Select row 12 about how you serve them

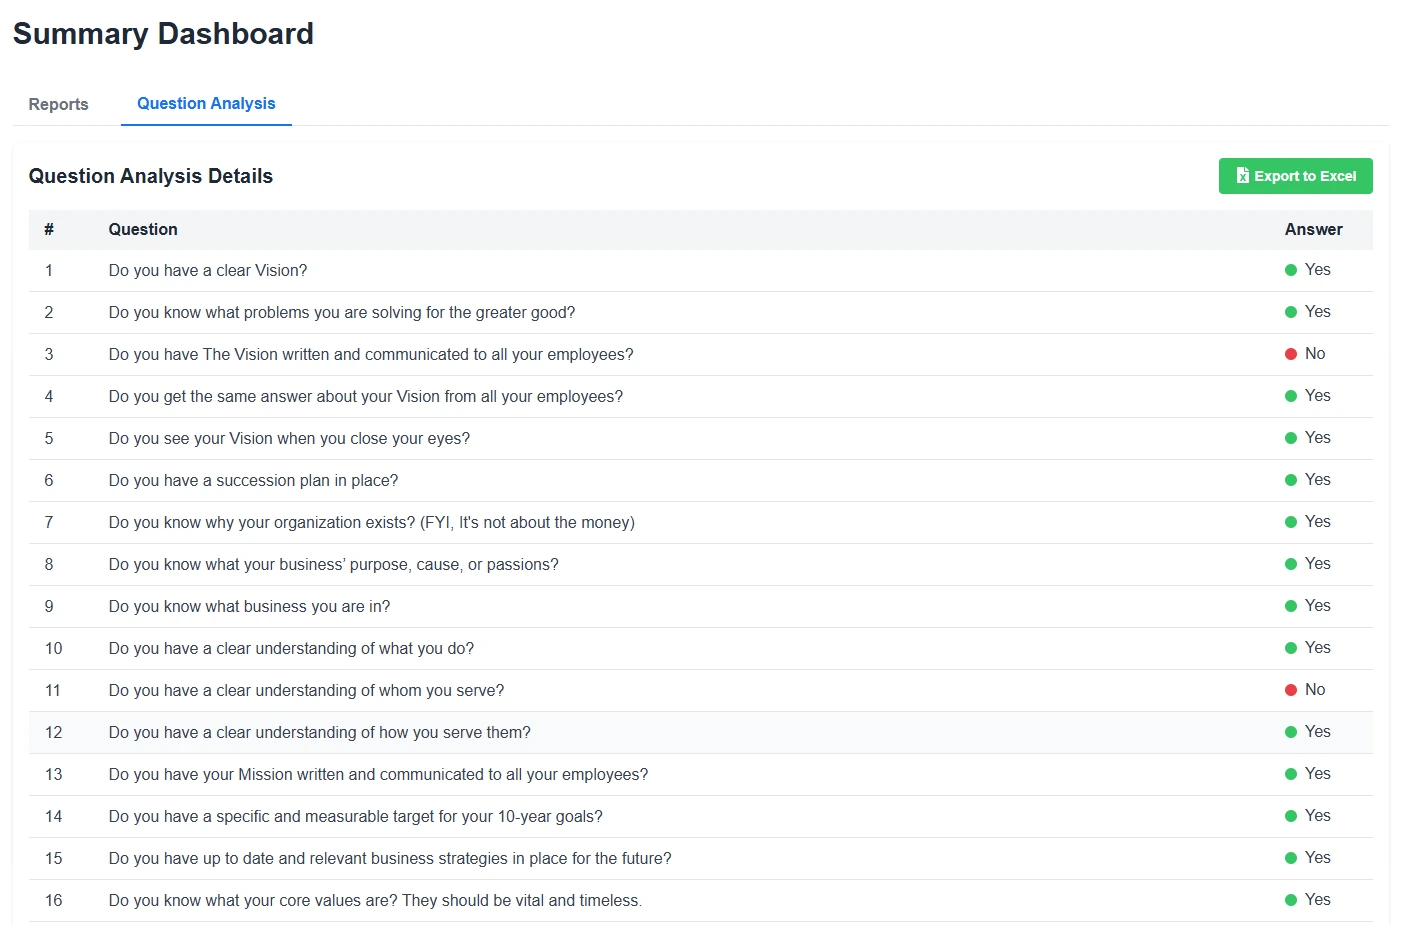(x=319, y=733)
